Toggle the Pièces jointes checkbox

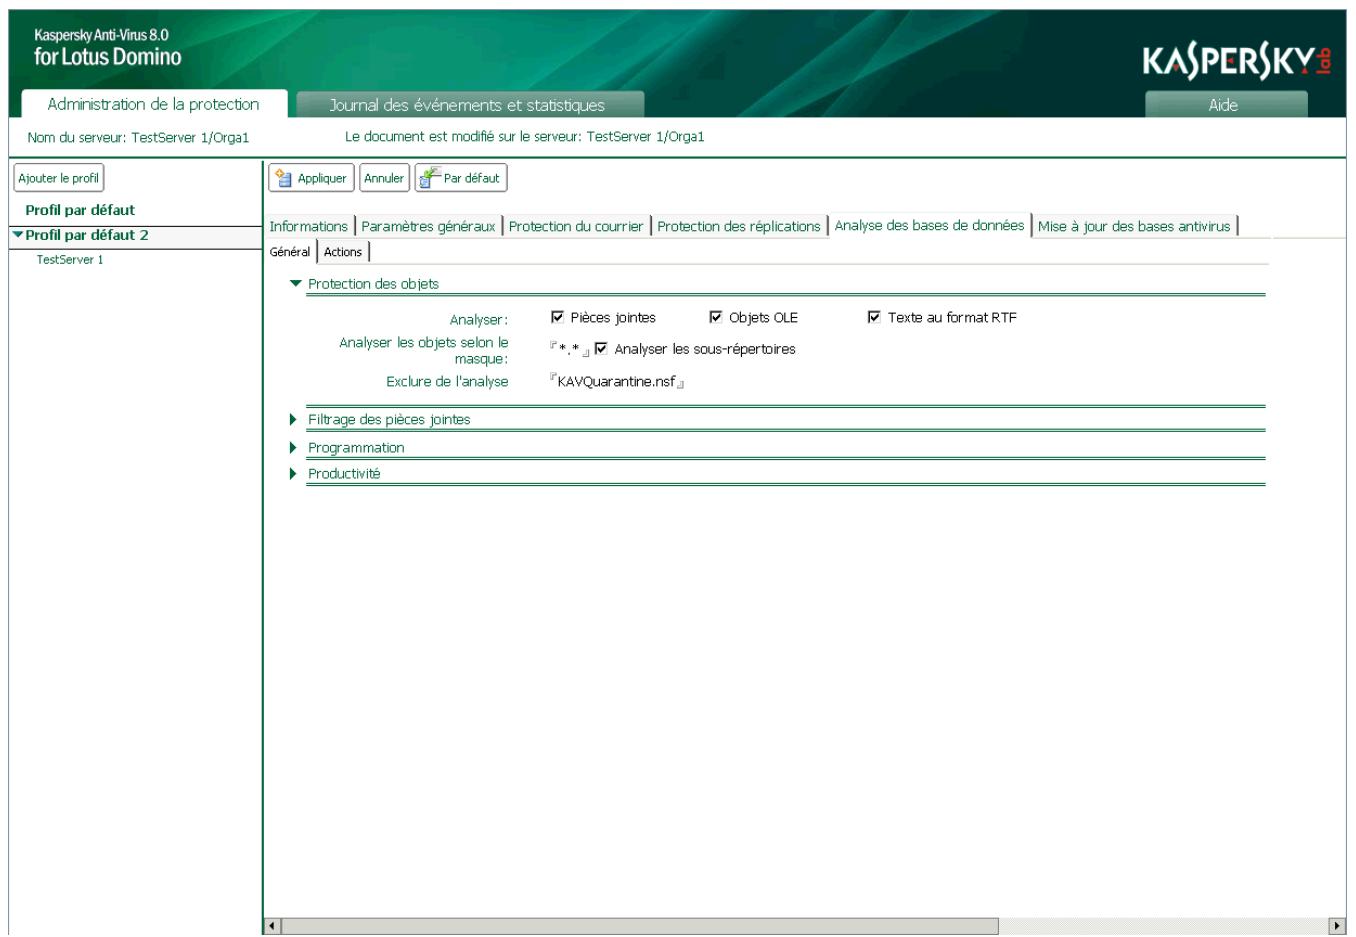558,317
